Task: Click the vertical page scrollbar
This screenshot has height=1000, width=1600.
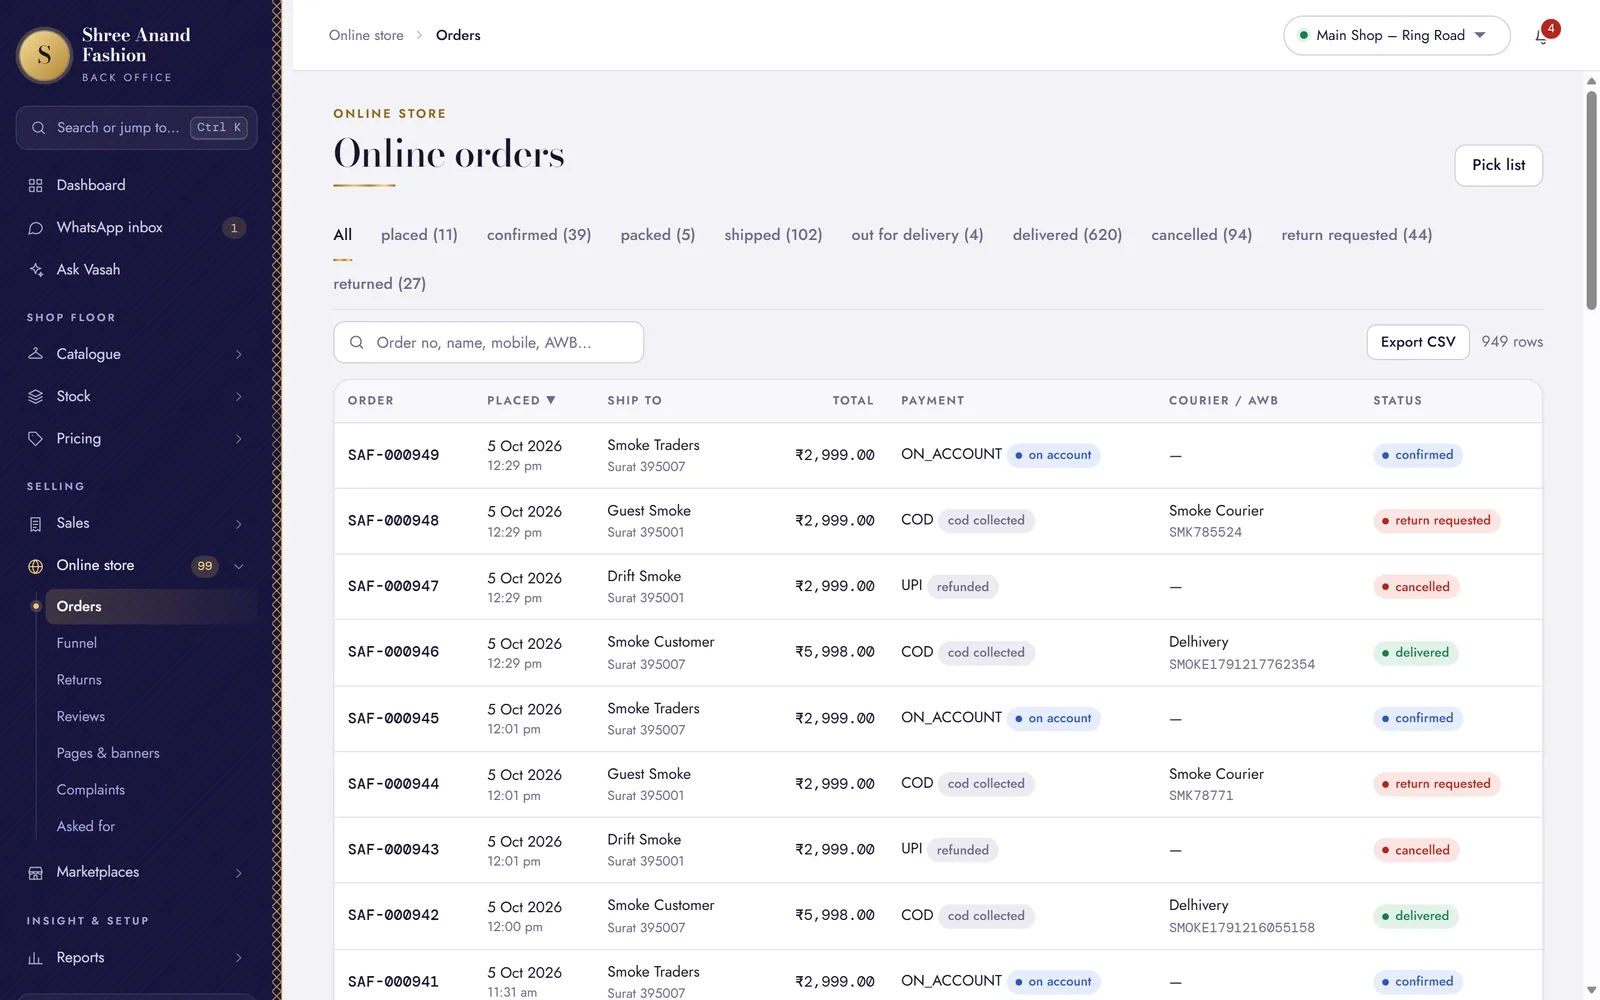Action: (1591, 200)
